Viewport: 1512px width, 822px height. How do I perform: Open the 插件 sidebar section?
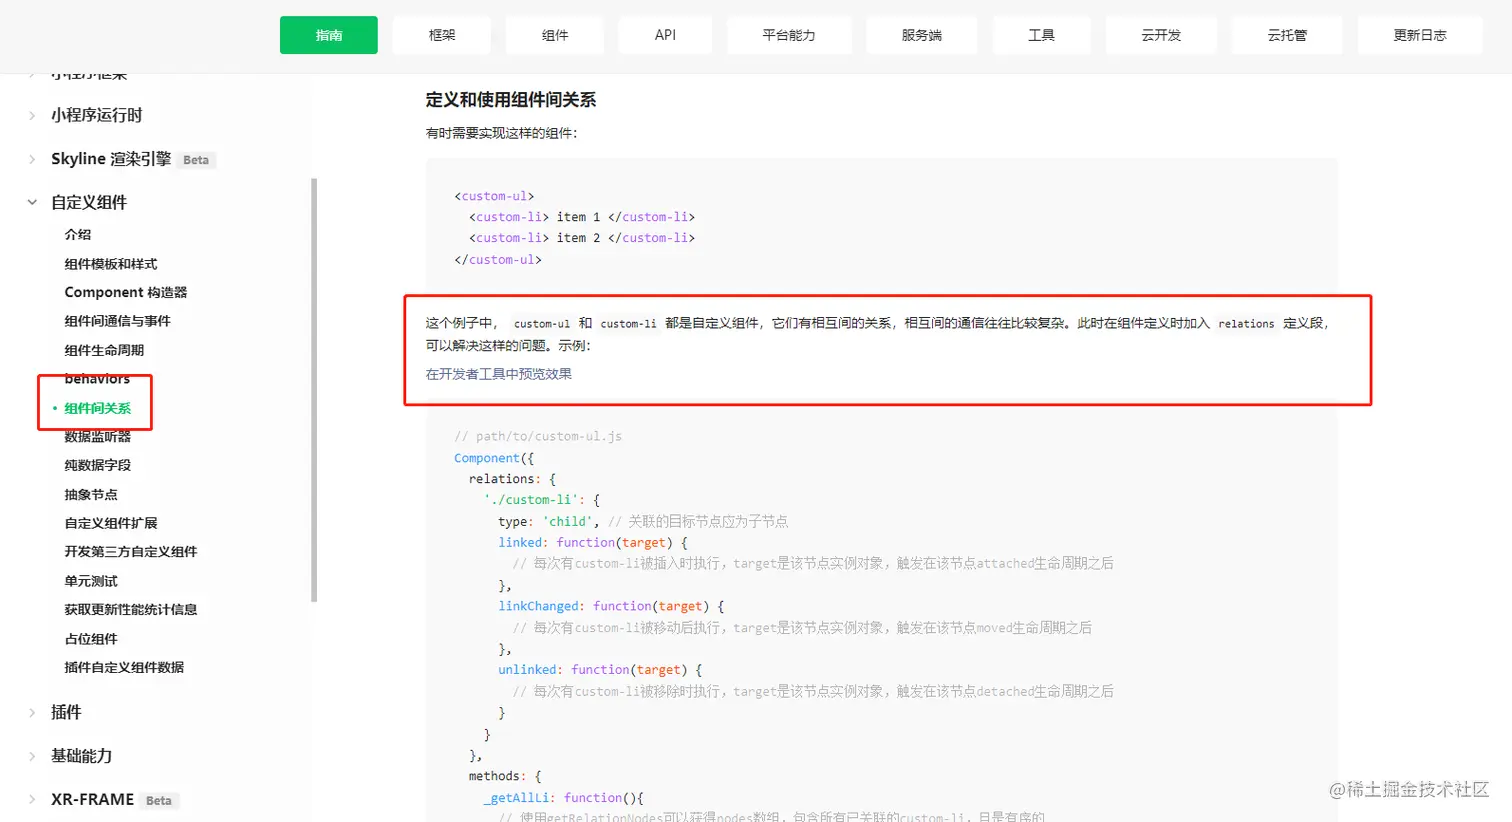66,712
